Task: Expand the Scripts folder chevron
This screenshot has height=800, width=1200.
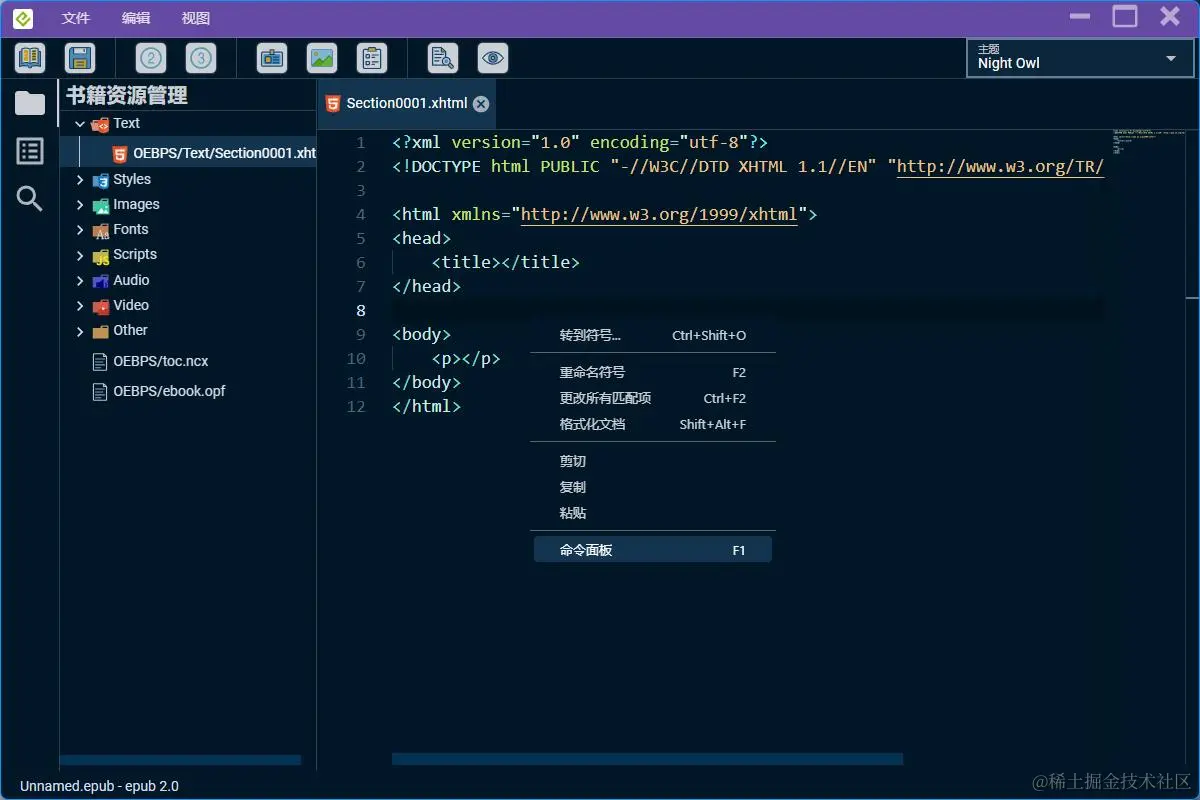Action: (x=80, y=255)
